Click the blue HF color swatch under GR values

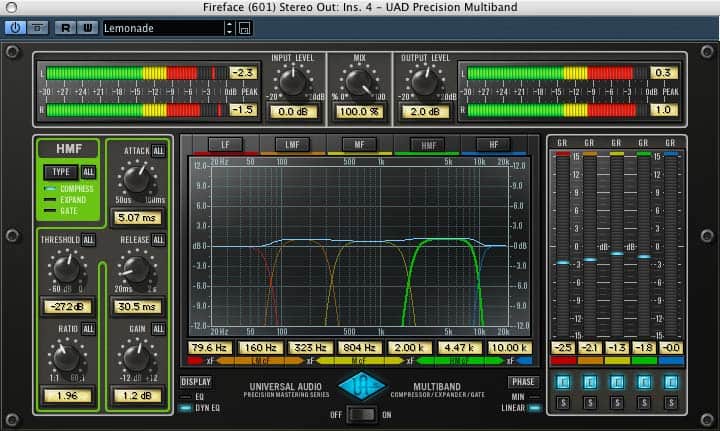click(x=671, y=361)
